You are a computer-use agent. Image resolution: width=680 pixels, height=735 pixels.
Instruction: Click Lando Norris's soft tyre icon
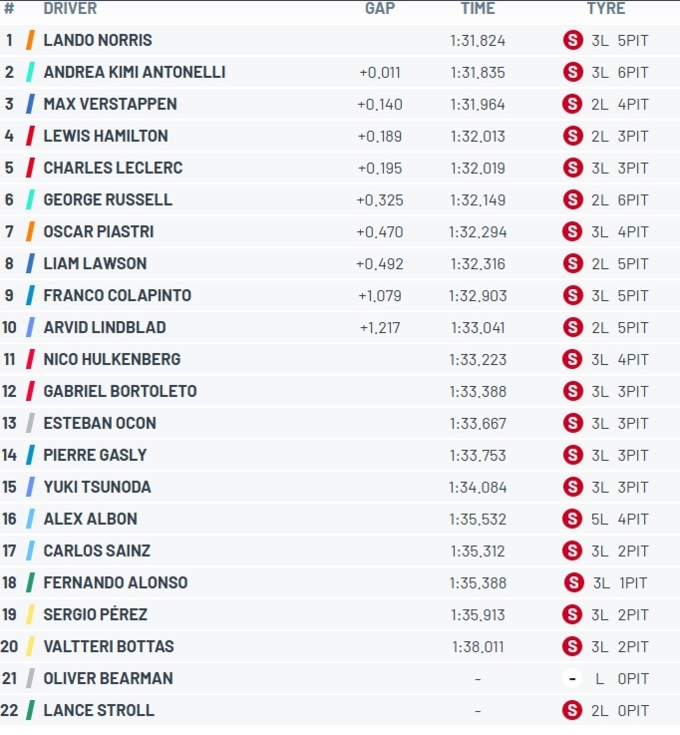573,40
